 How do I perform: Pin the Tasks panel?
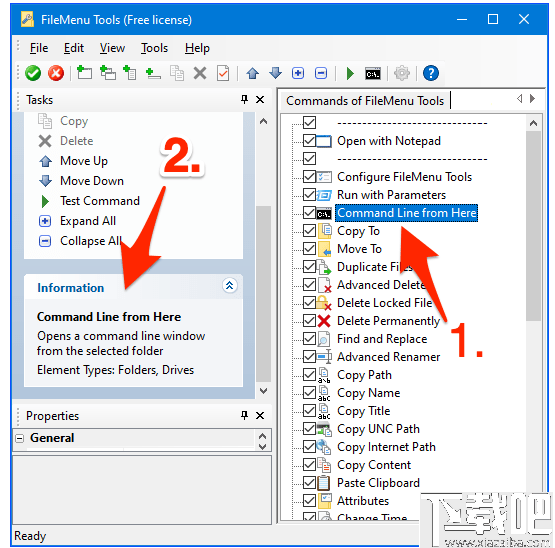pyautogui.click(x=244, y=99)
